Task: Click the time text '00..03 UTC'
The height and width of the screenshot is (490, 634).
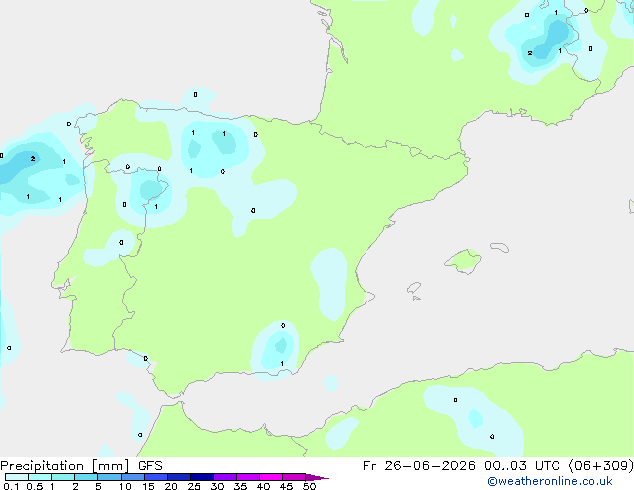Action: pyautogui.click(x=522, y=466)
